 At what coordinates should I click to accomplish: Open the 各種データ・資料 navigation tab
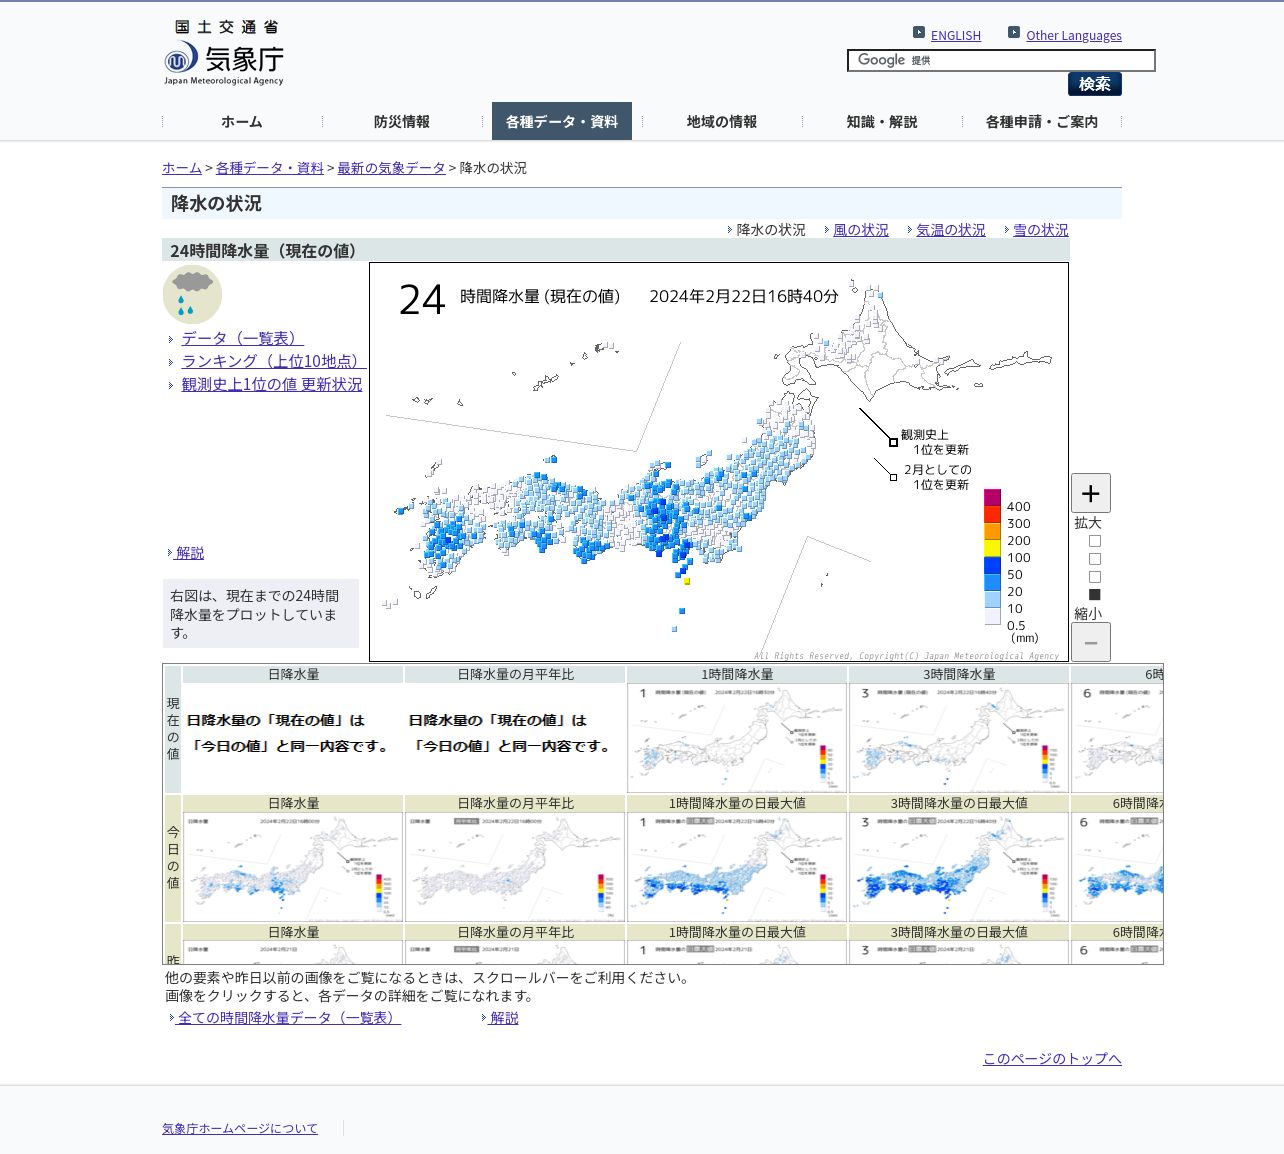562,121
